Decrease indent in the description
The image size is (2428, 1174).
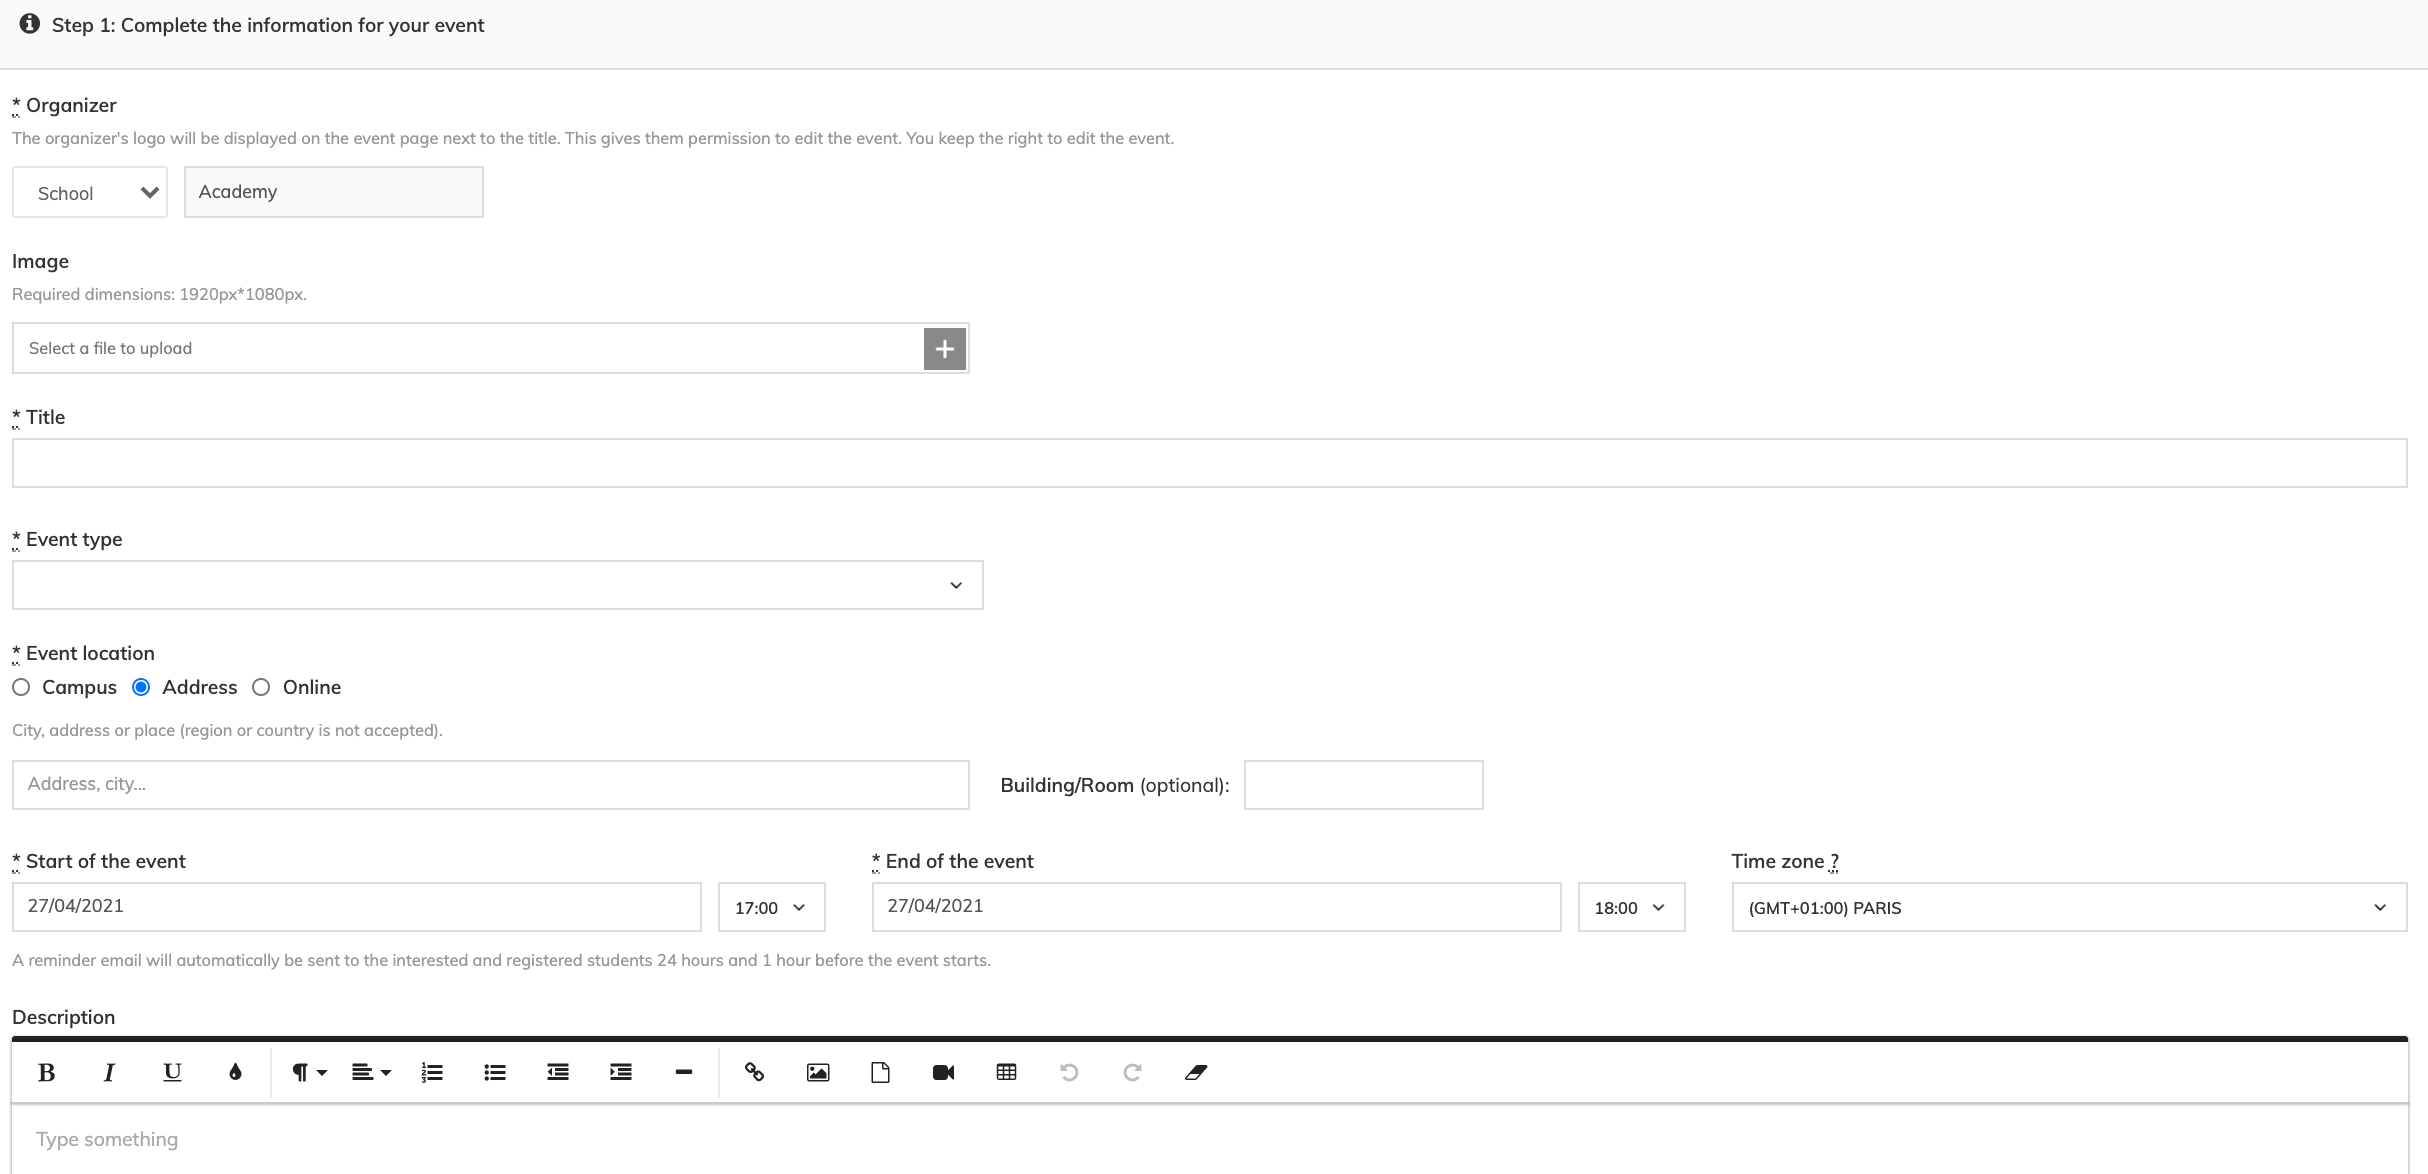tap(558, 1072)
